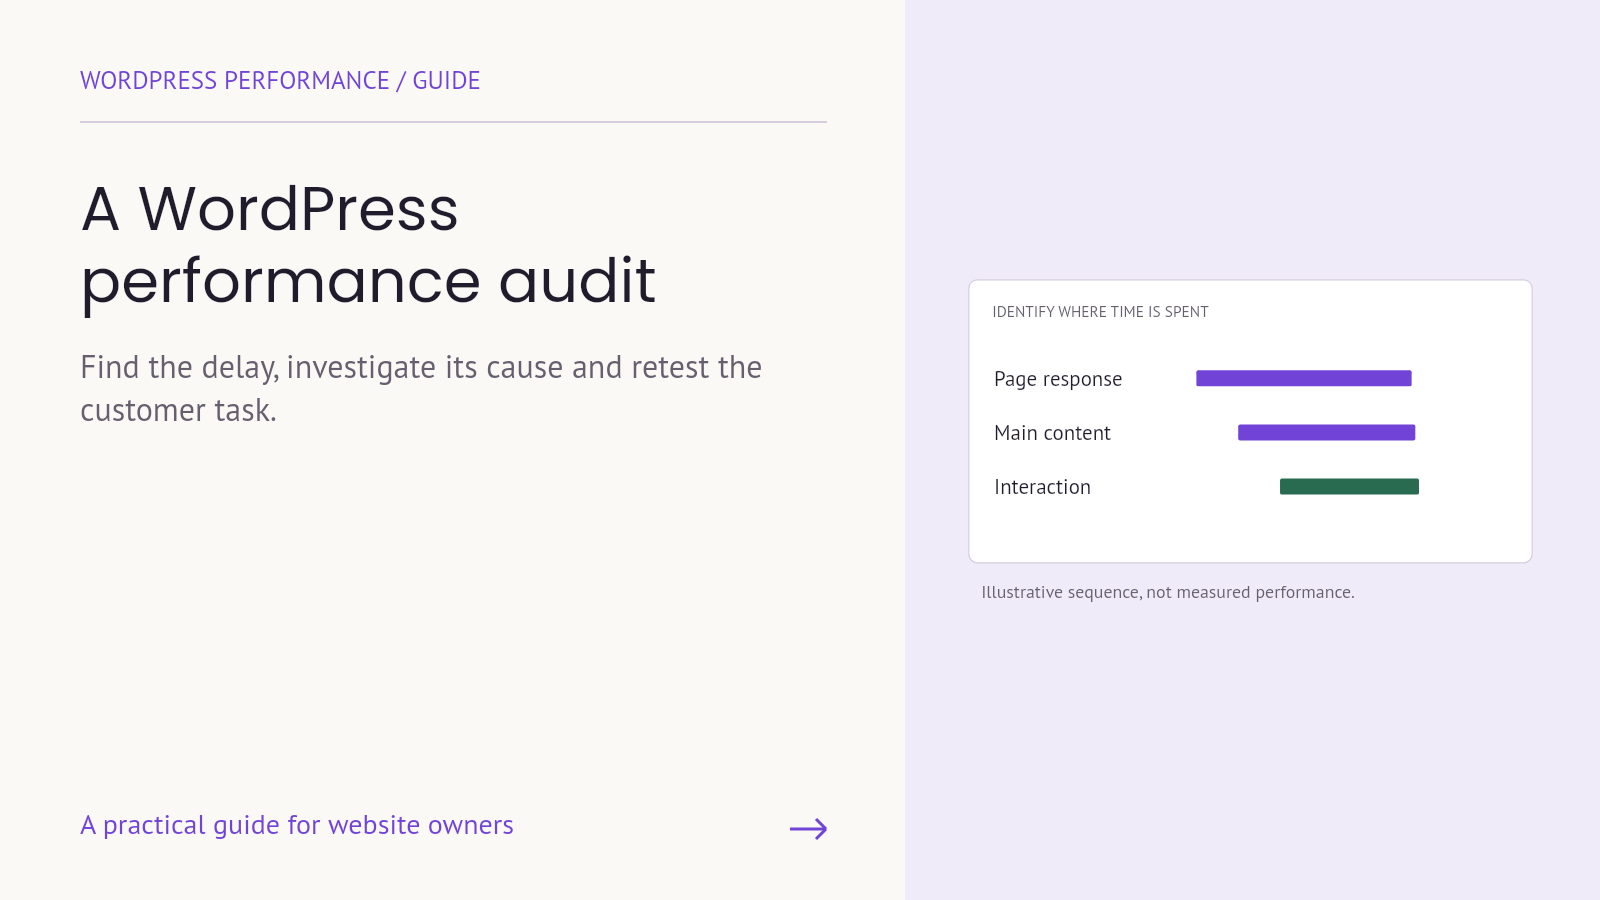Click the purple Page response bar
1600x900 pixels.
[x=1304, y=378]
